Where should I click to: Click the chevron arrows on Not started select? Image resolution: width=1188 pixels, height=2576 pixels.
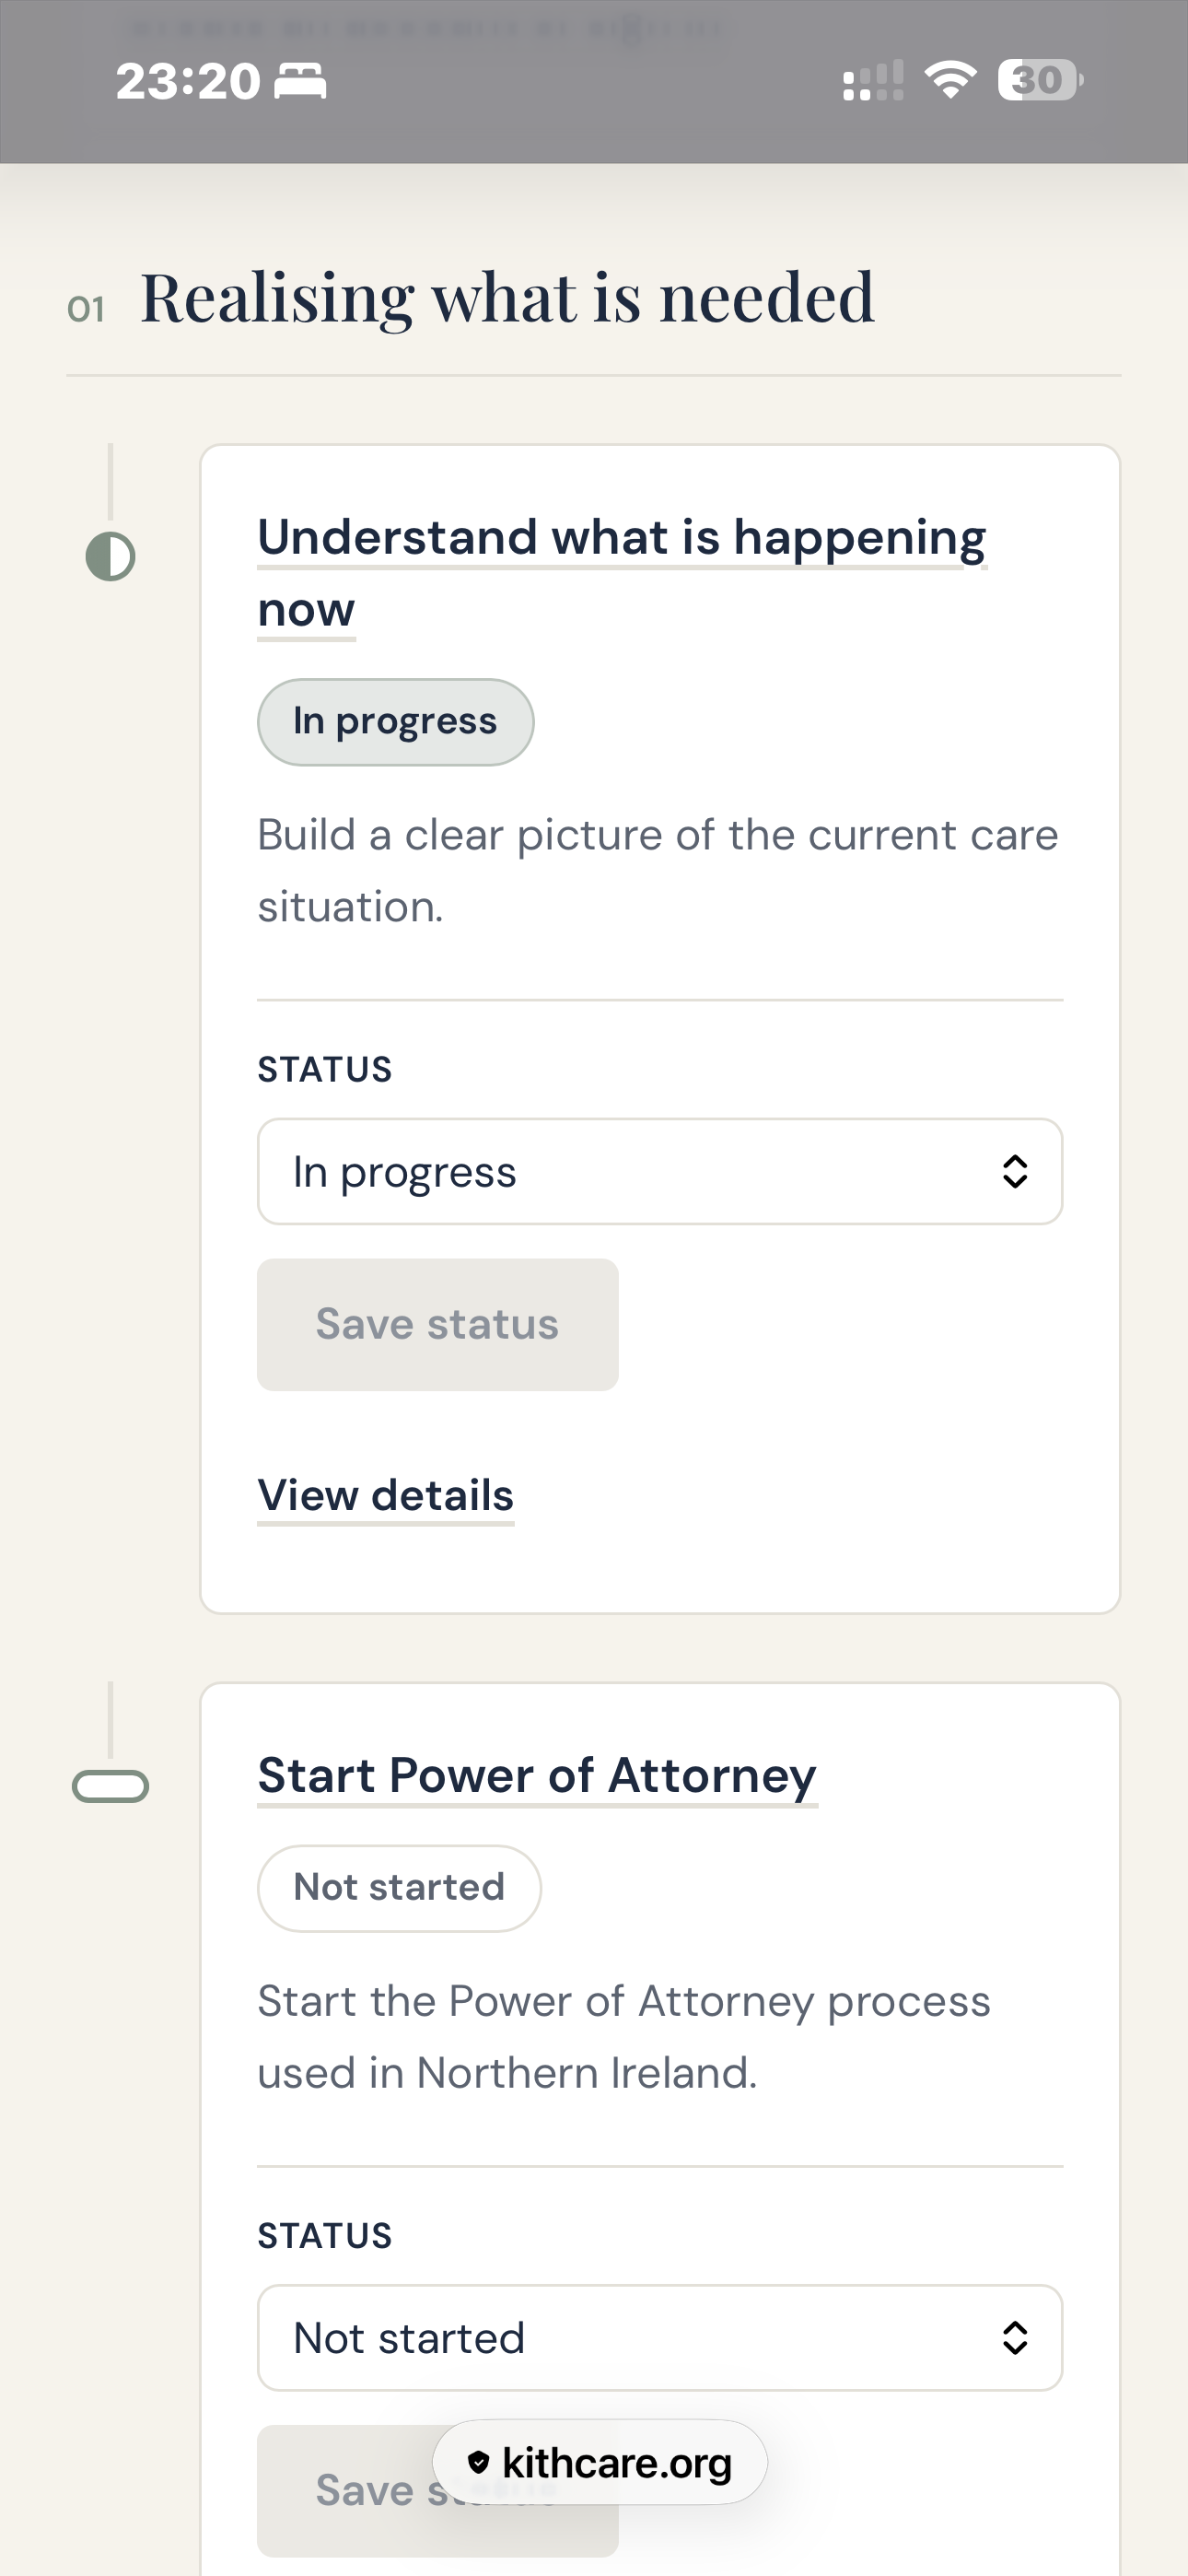(x=1015, y=2338)
